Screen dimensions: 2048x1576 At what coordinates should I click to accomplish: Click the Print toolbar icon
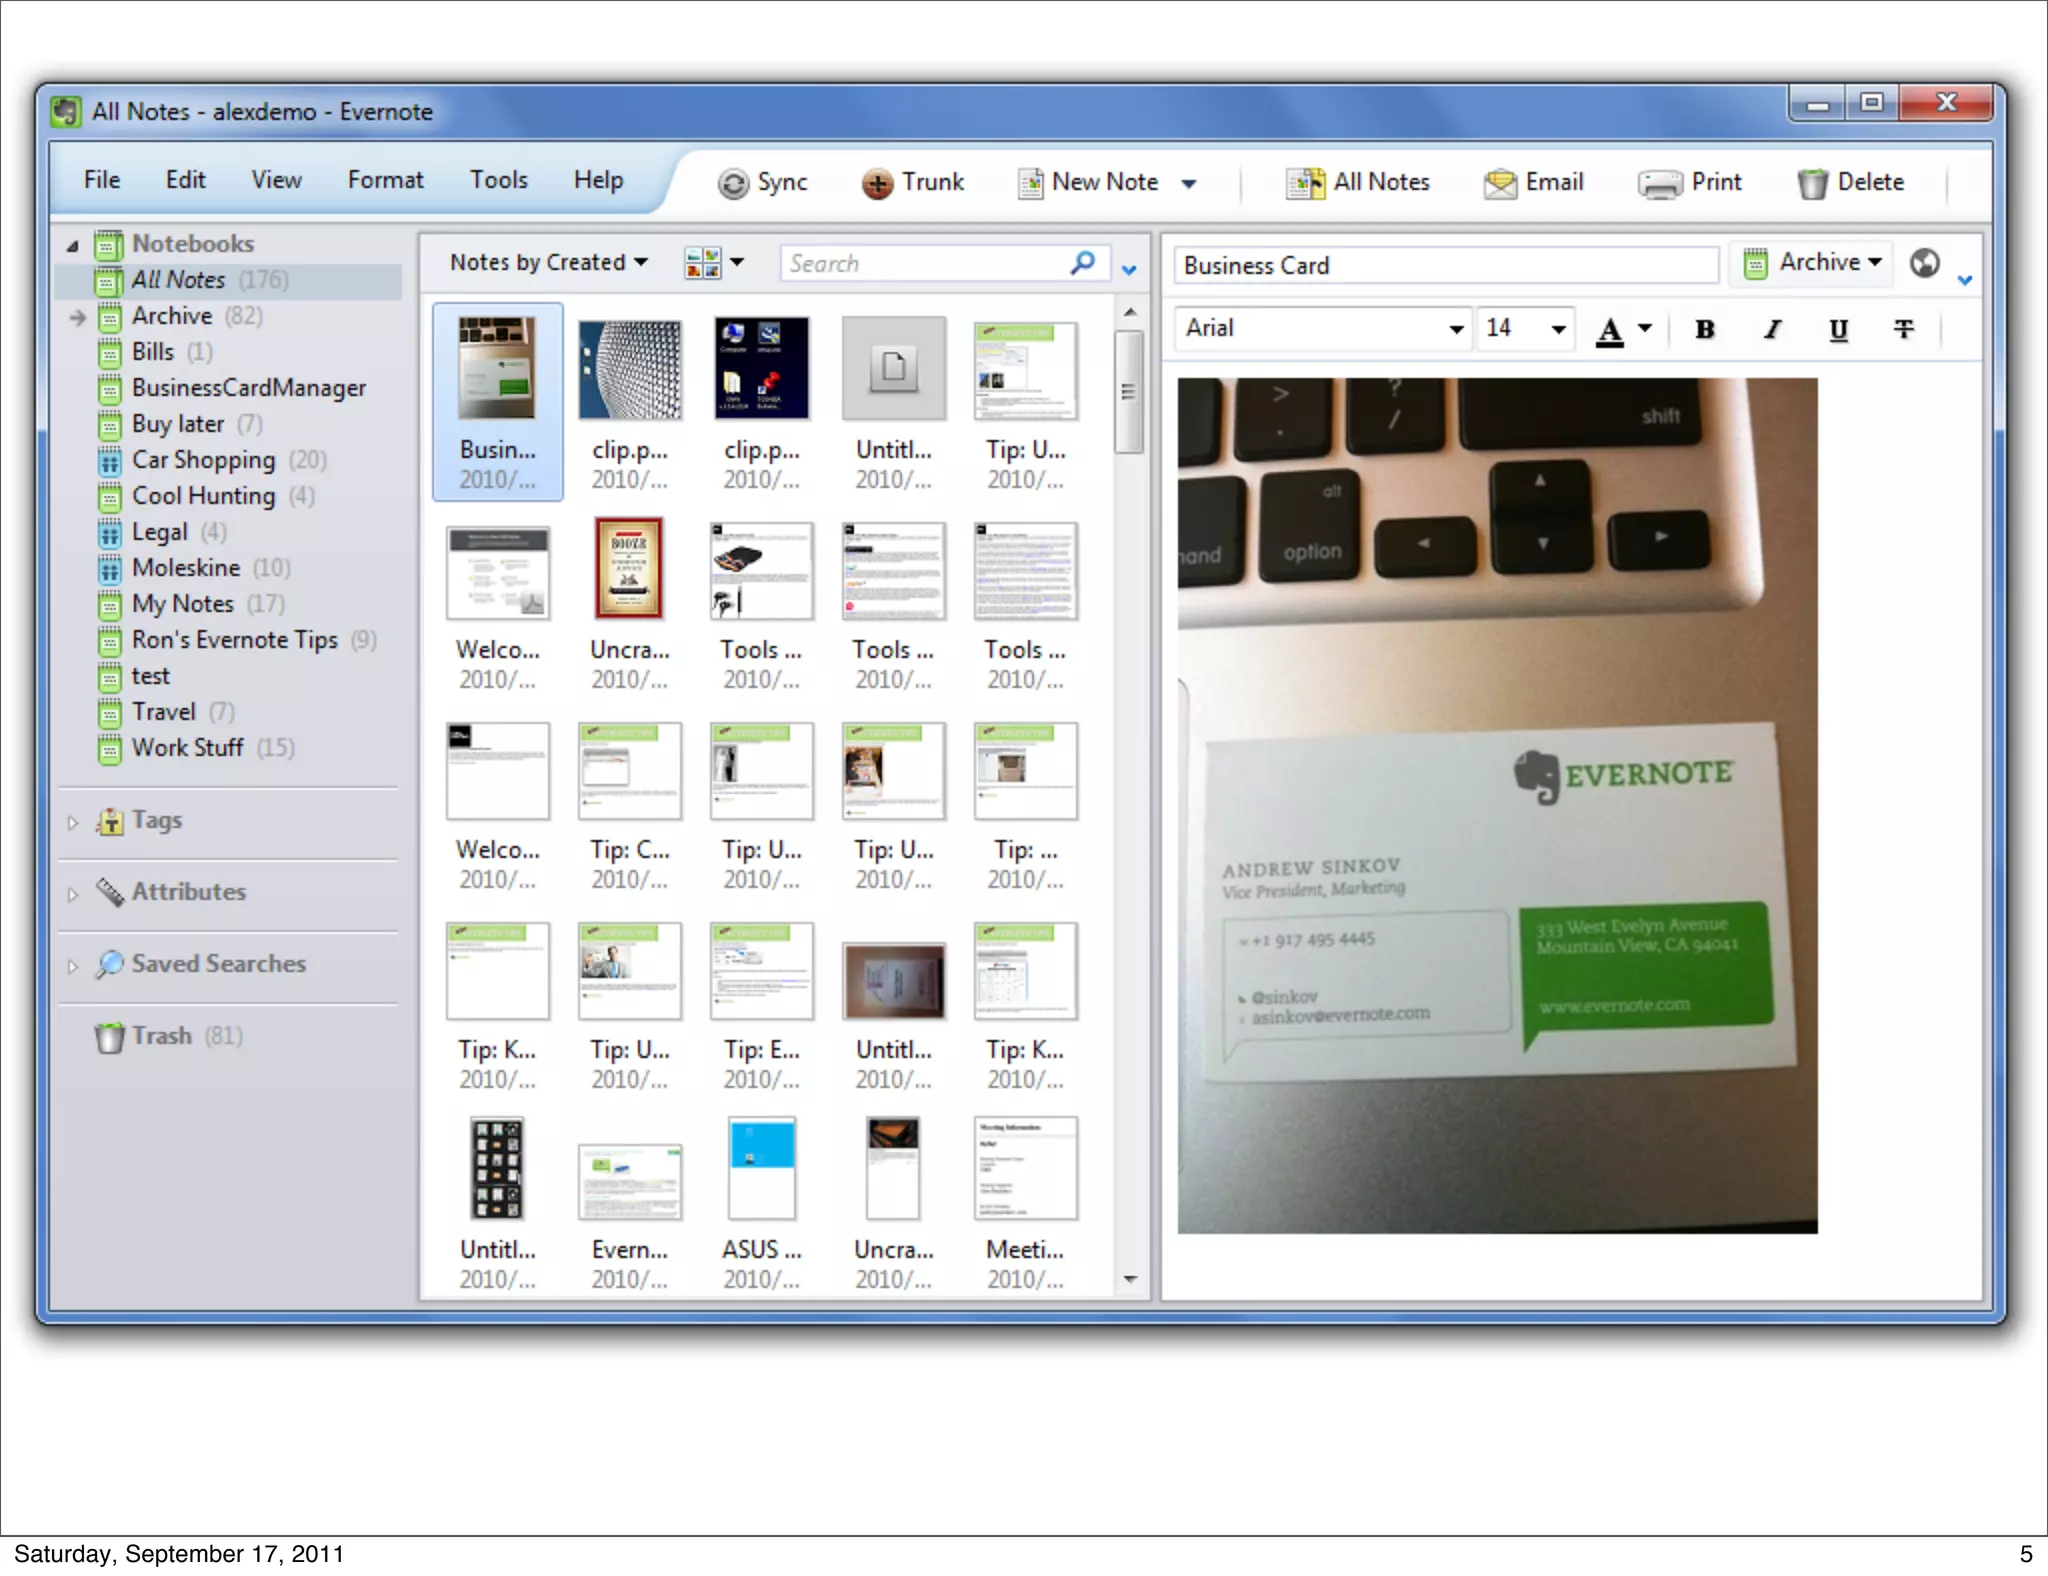[x=1660, y=183]
